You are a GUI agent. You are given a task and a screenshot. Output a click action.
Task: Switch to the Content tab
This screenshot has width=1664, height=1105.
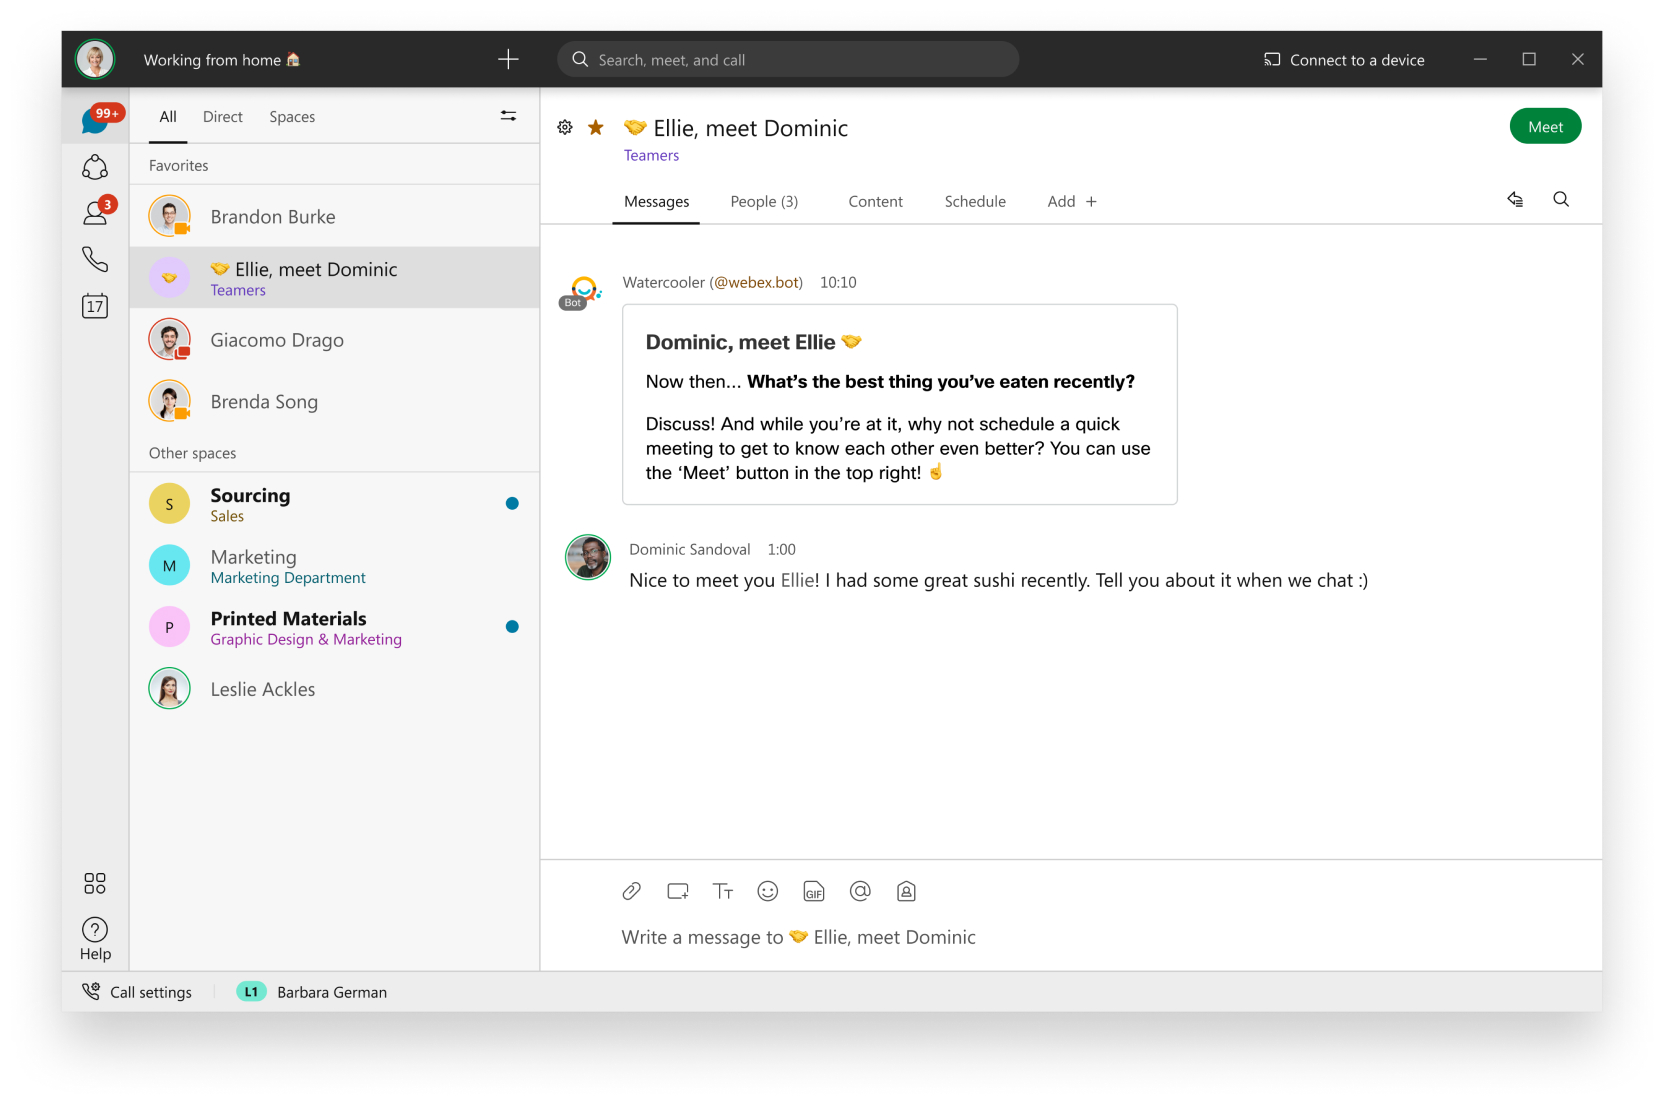click(x=875, y=202)
